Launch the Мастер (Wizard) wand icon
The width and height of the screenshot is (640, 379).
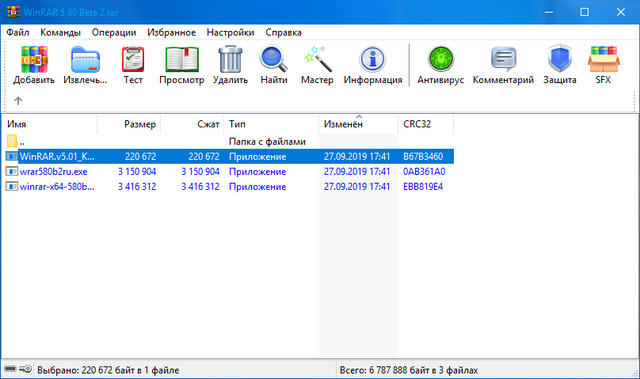point(317,60)
